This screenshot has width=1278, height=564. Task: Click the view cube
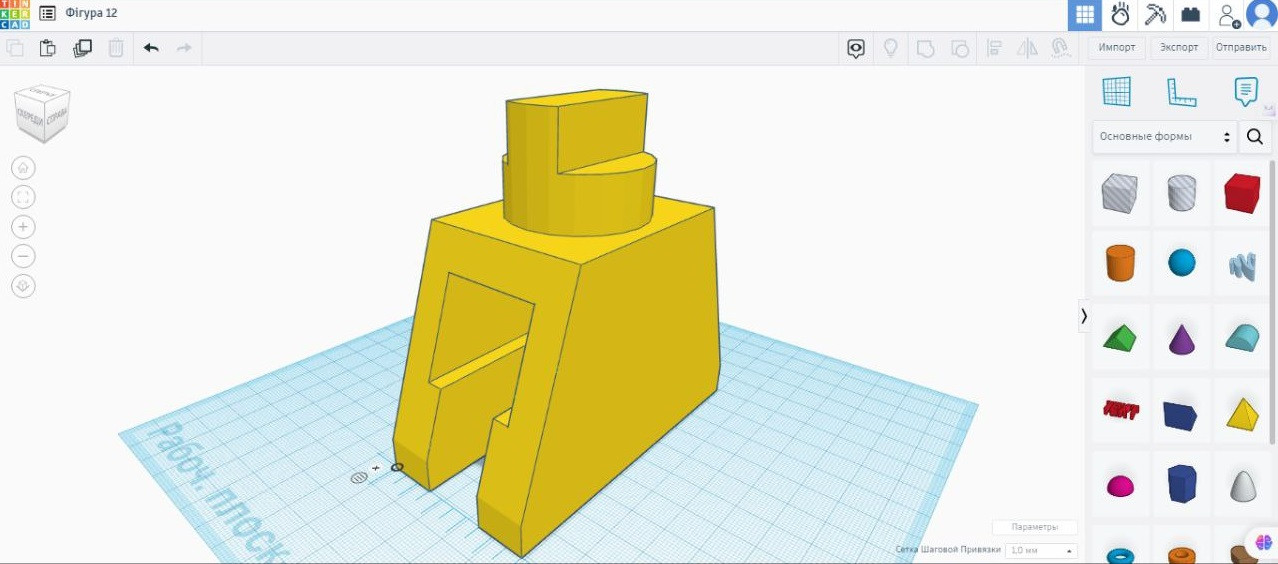pyautogui.click(x=42, y=112)
